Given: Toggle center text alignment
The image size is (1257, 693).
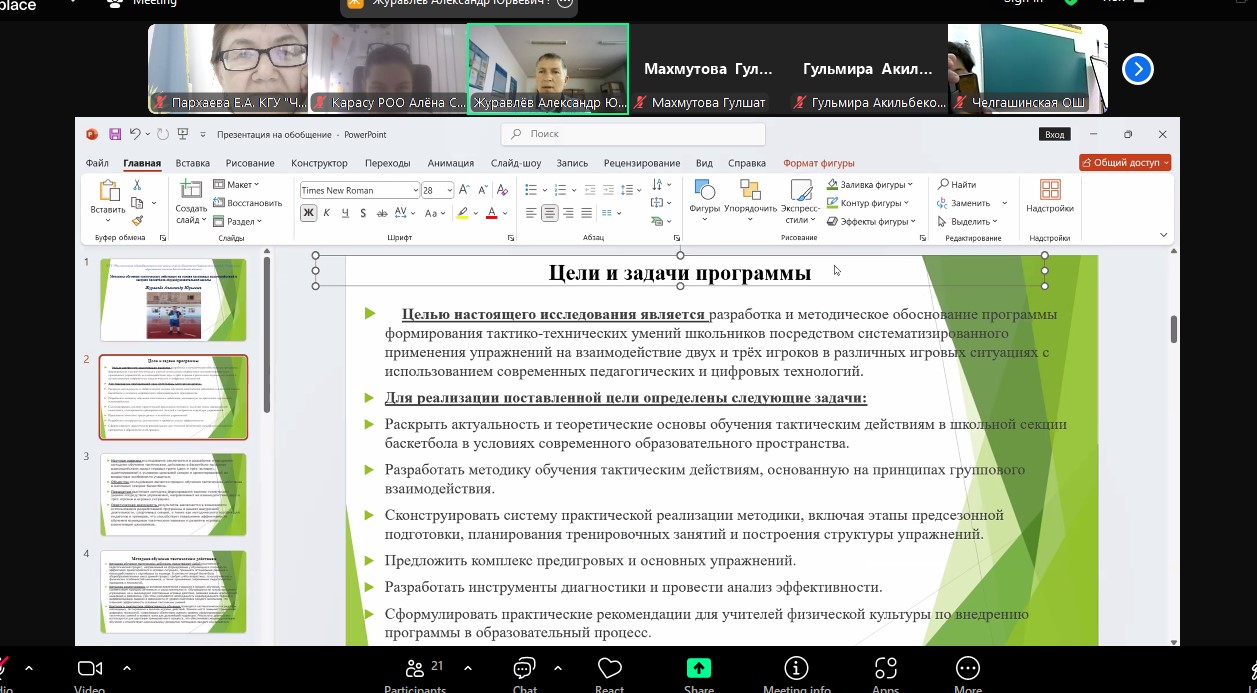Looking at the screenshot, I should pos(549,213).
